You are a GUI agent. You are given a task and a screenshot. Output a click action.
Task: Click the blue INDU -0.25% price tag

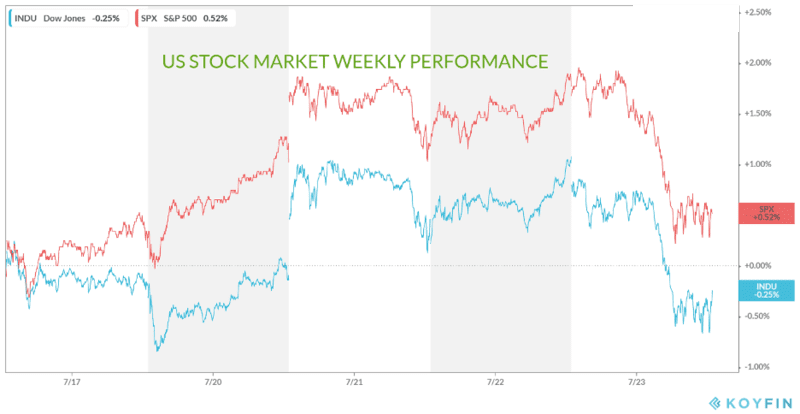click(767, 290)
